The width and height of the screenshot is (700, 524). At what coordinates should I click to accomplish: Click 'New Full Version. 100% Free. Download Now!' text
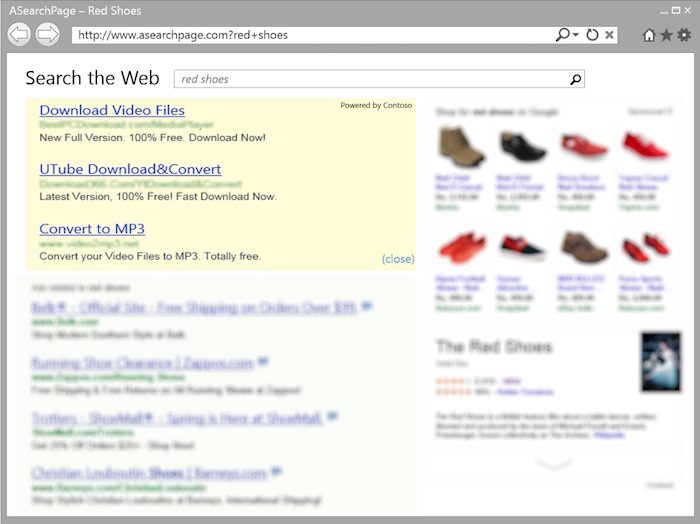click(153, 137)
